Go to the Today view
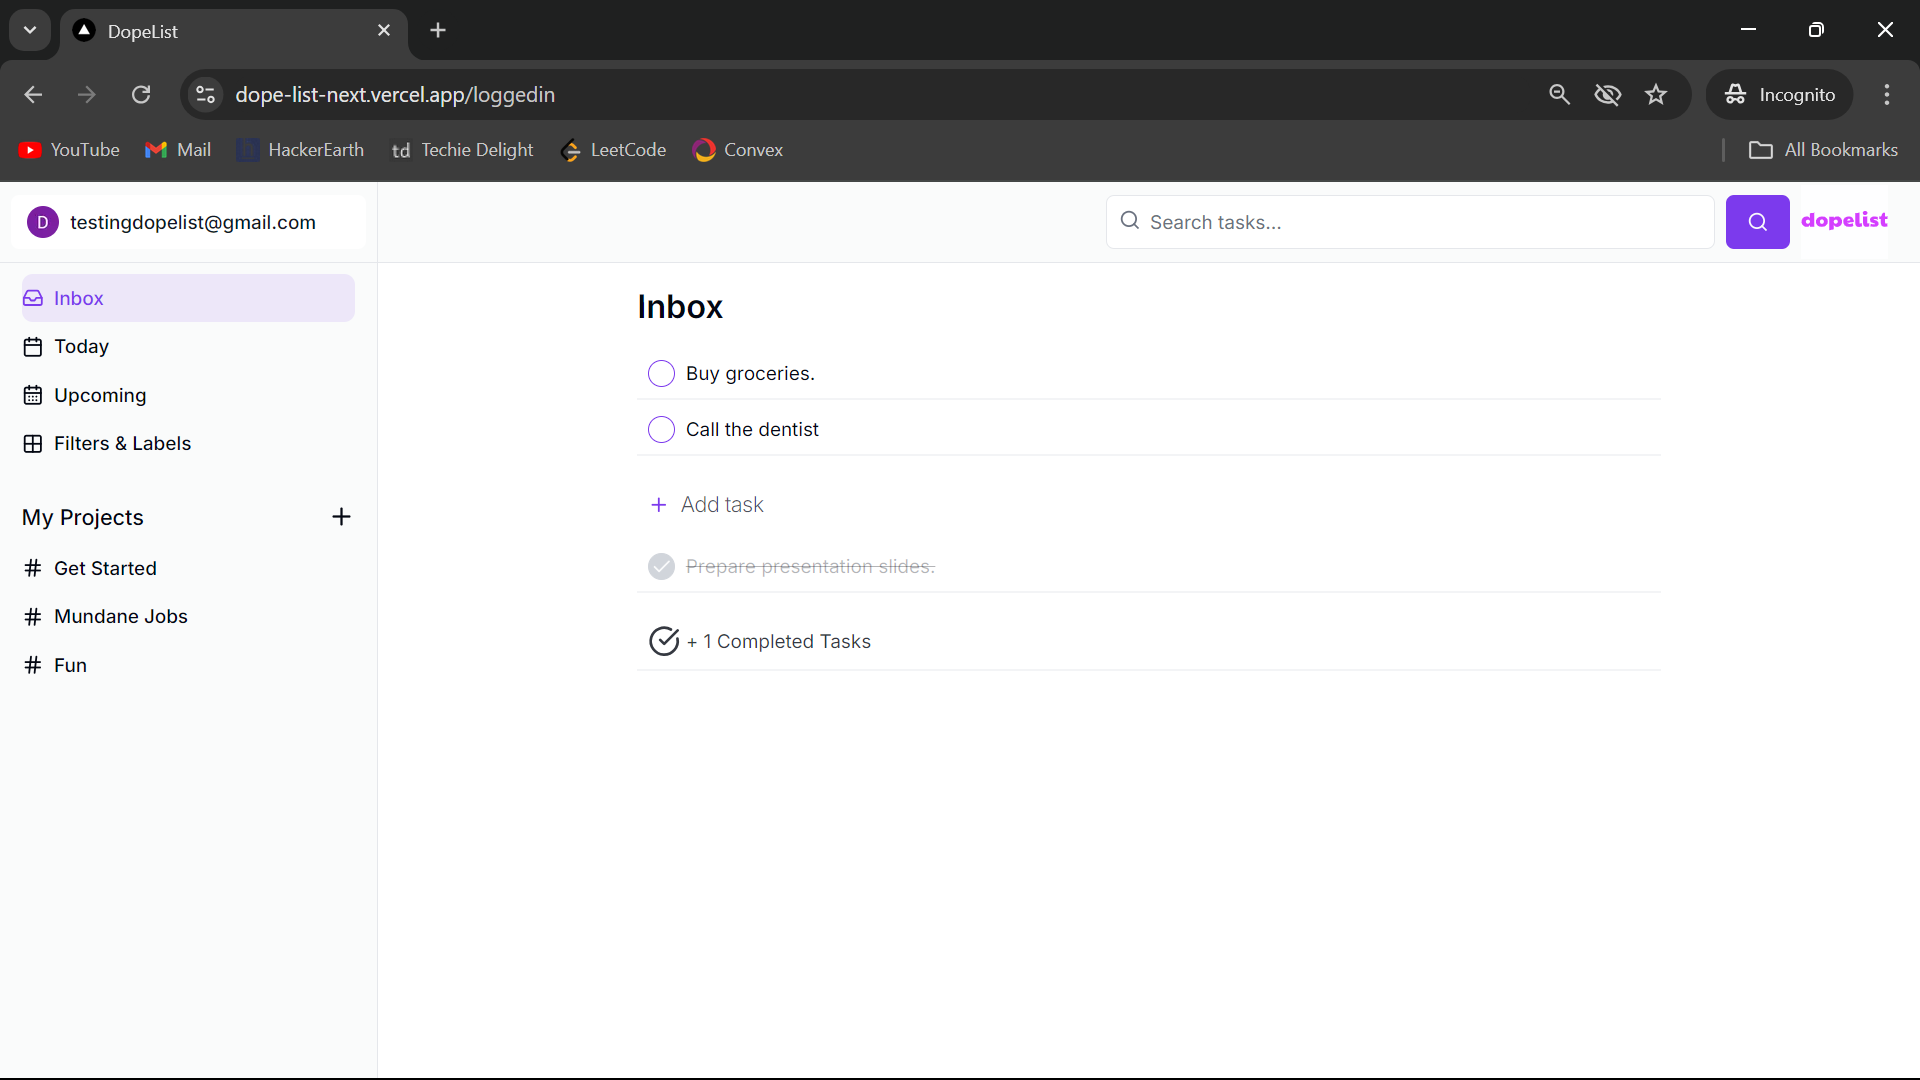 coord(81,347)
